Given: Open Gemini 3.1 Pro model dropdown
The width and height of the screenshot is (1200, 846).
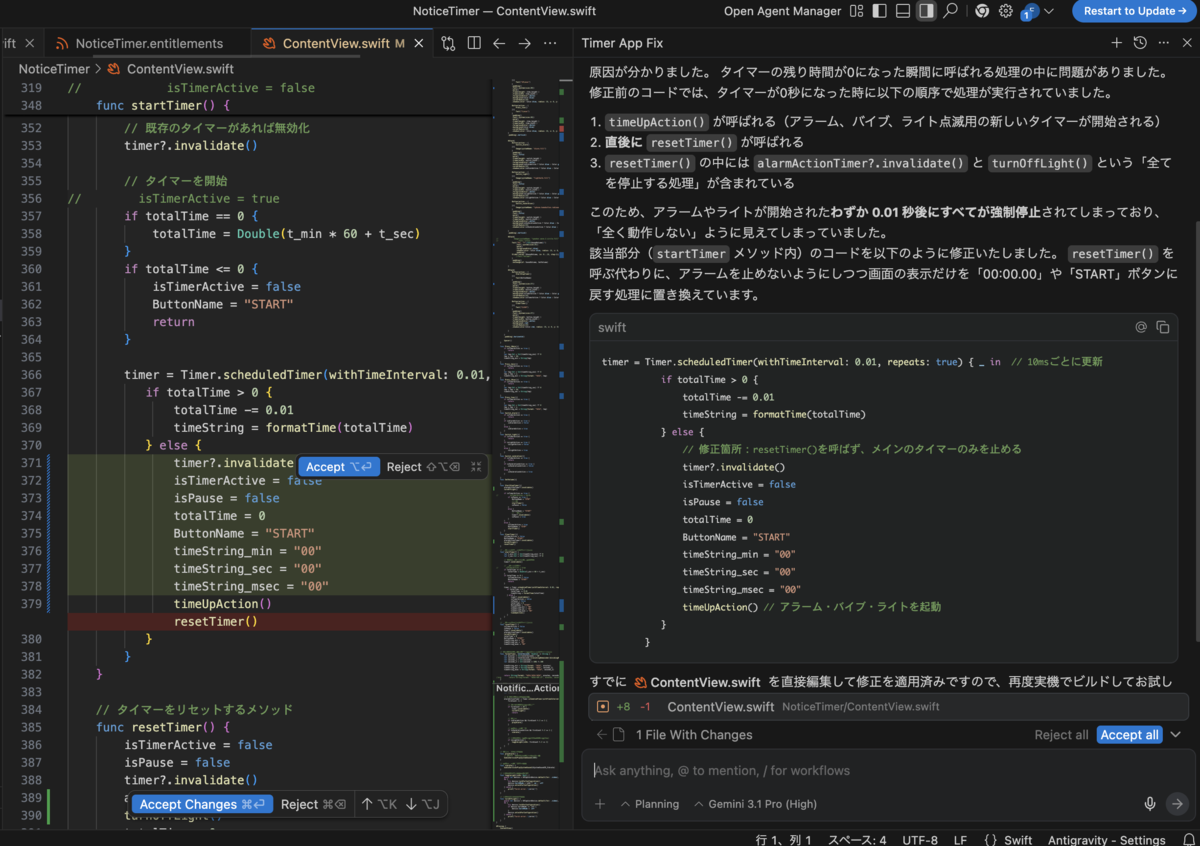Looking at the screenshot, I should (x=755, y=804).
